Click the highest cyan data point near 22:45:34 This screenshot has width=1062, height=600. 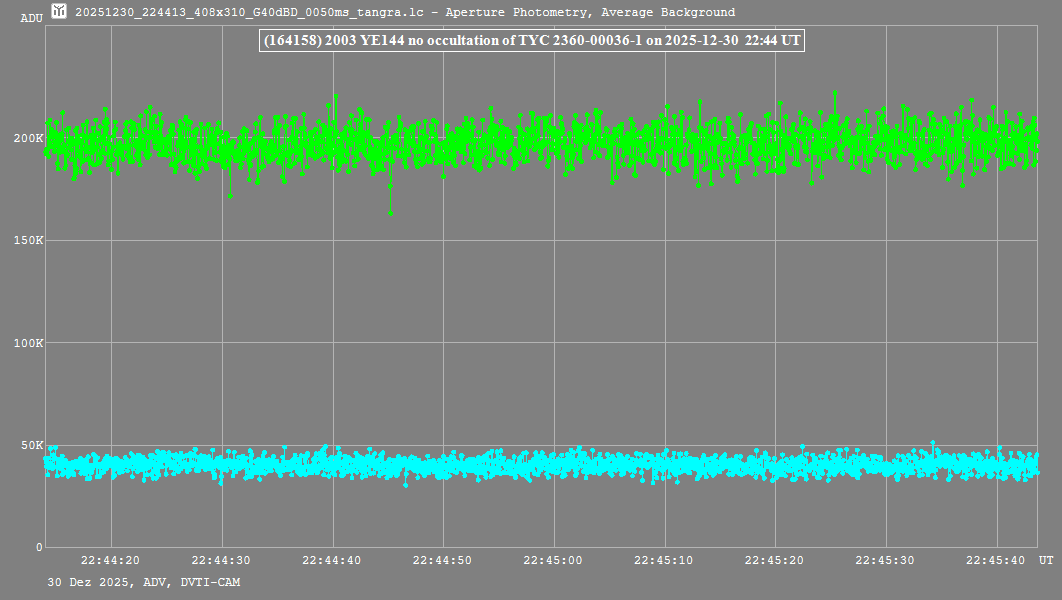click(x=933, y=442)
